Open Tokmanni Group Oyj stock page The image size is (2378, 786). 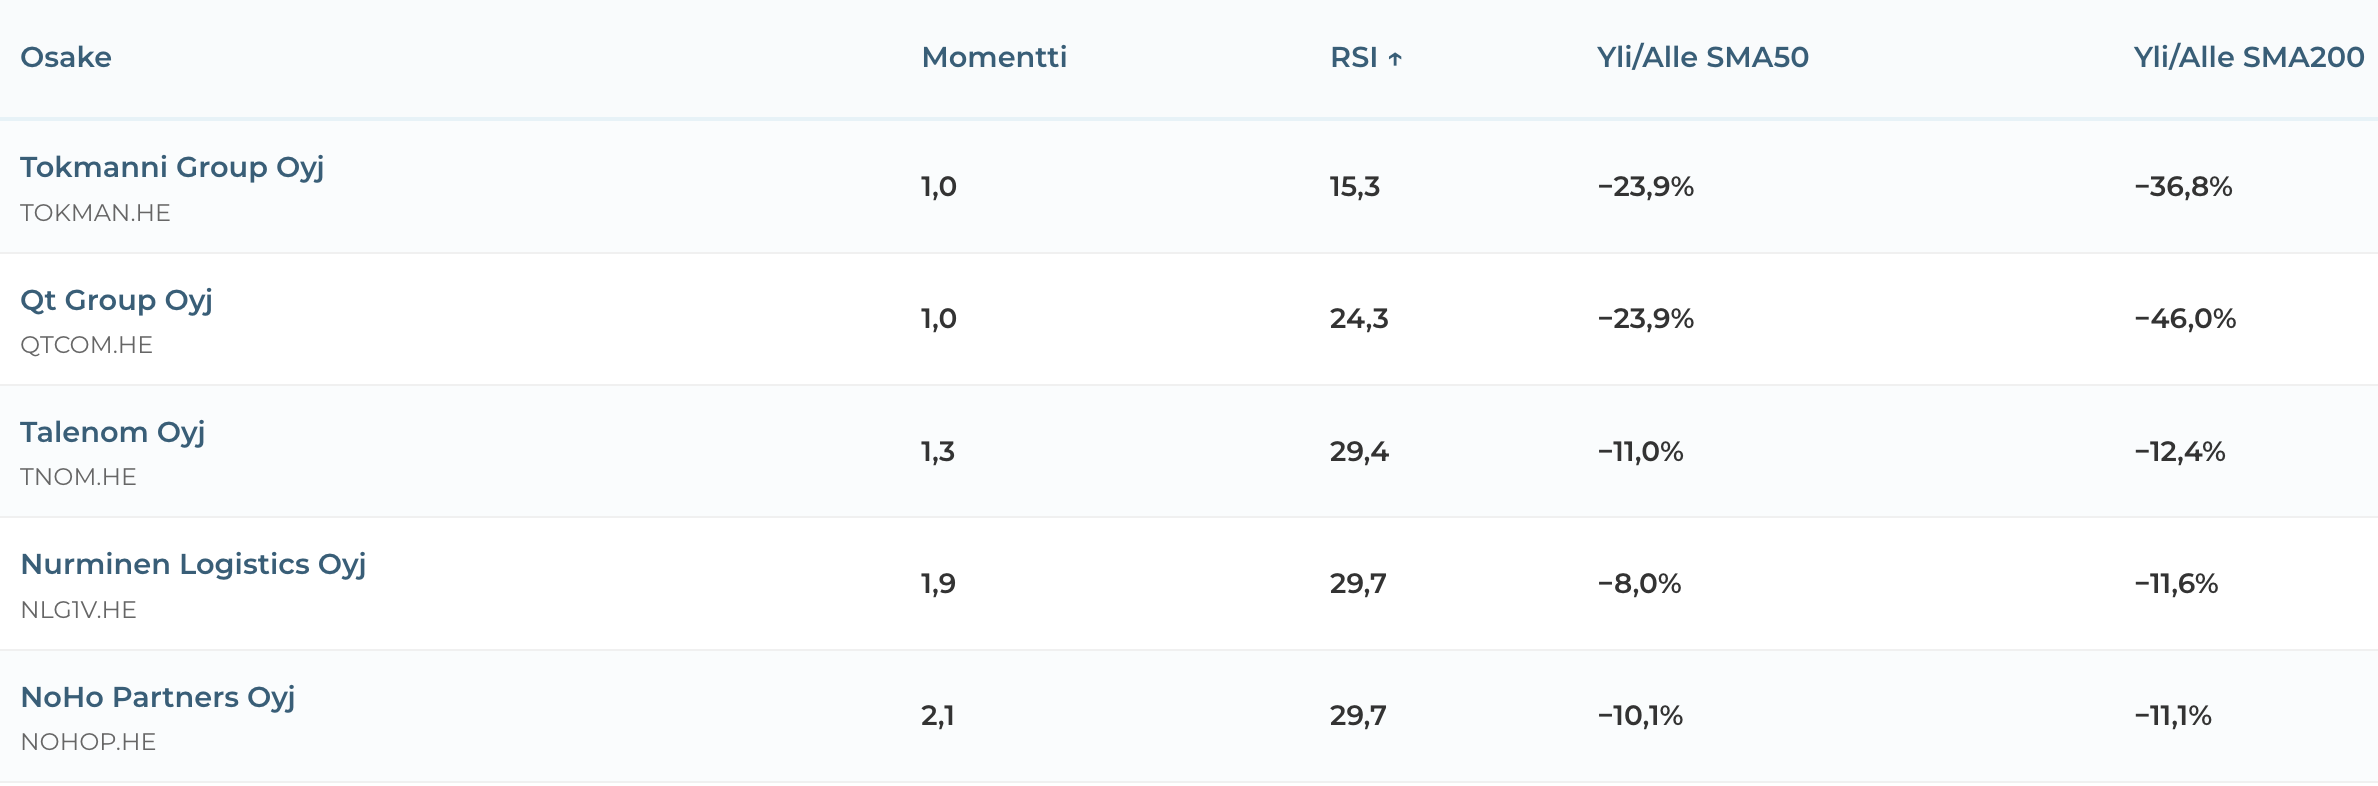click(x=172, y=167)
